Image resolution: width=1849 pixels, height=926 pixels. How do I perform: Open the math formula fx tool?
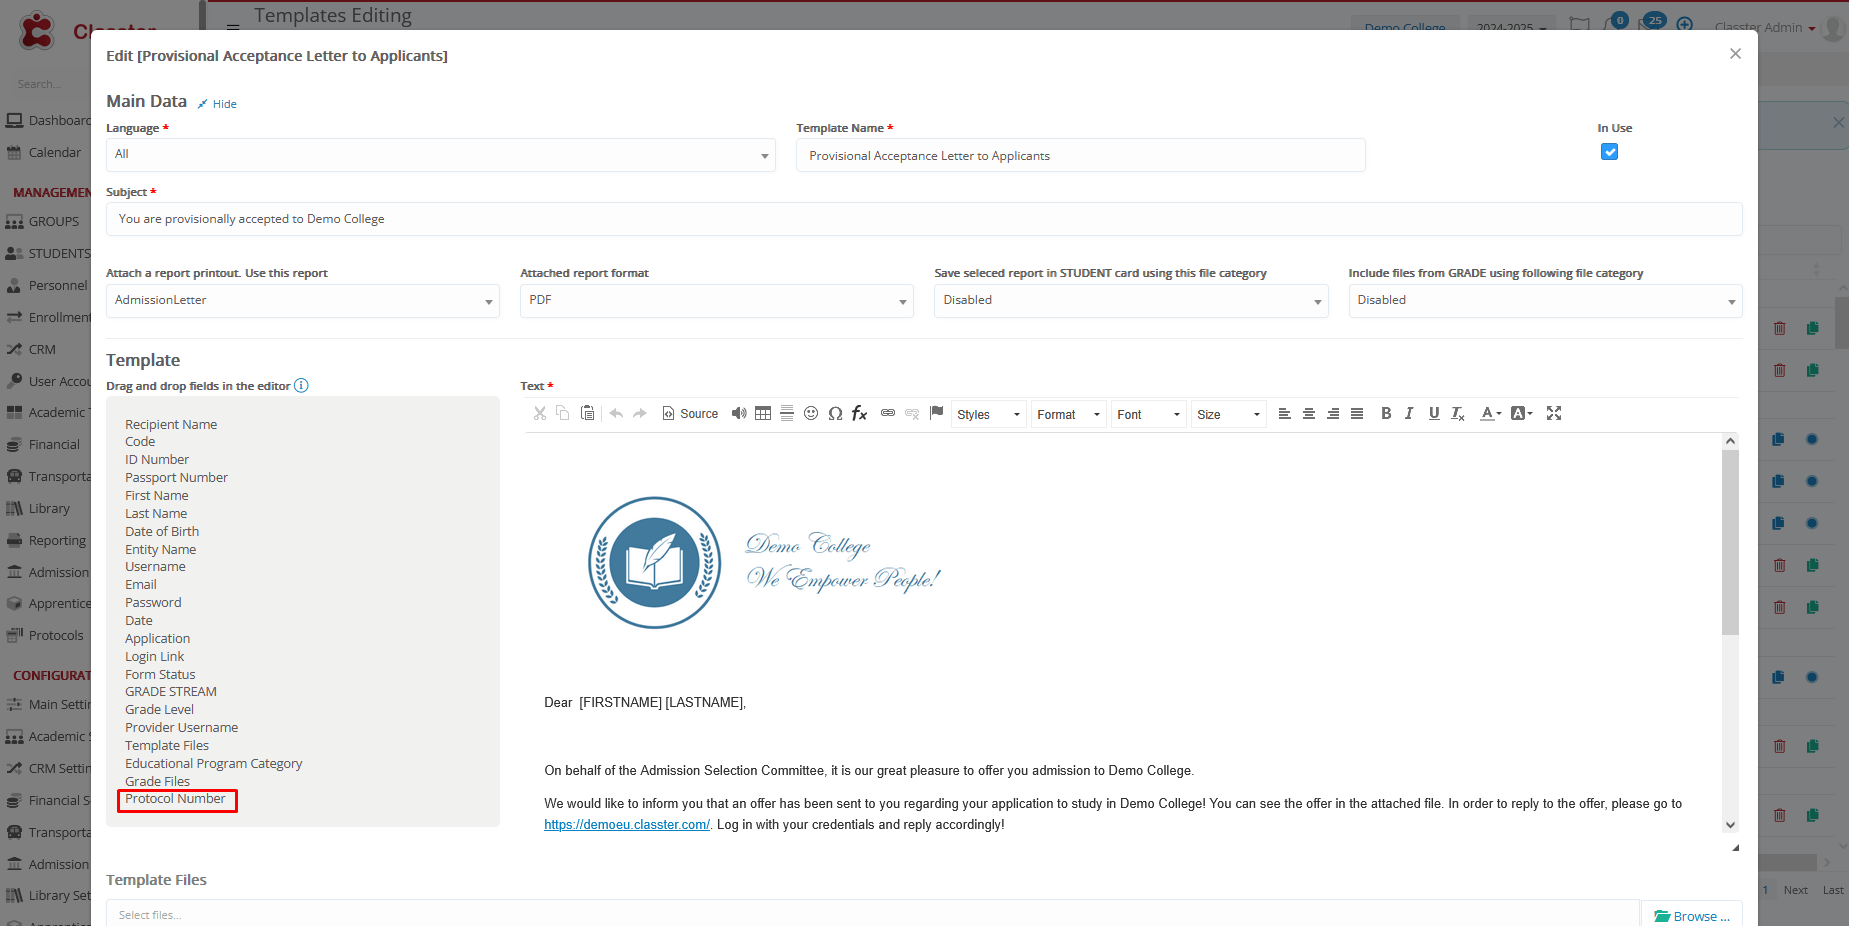coord(859,414)
